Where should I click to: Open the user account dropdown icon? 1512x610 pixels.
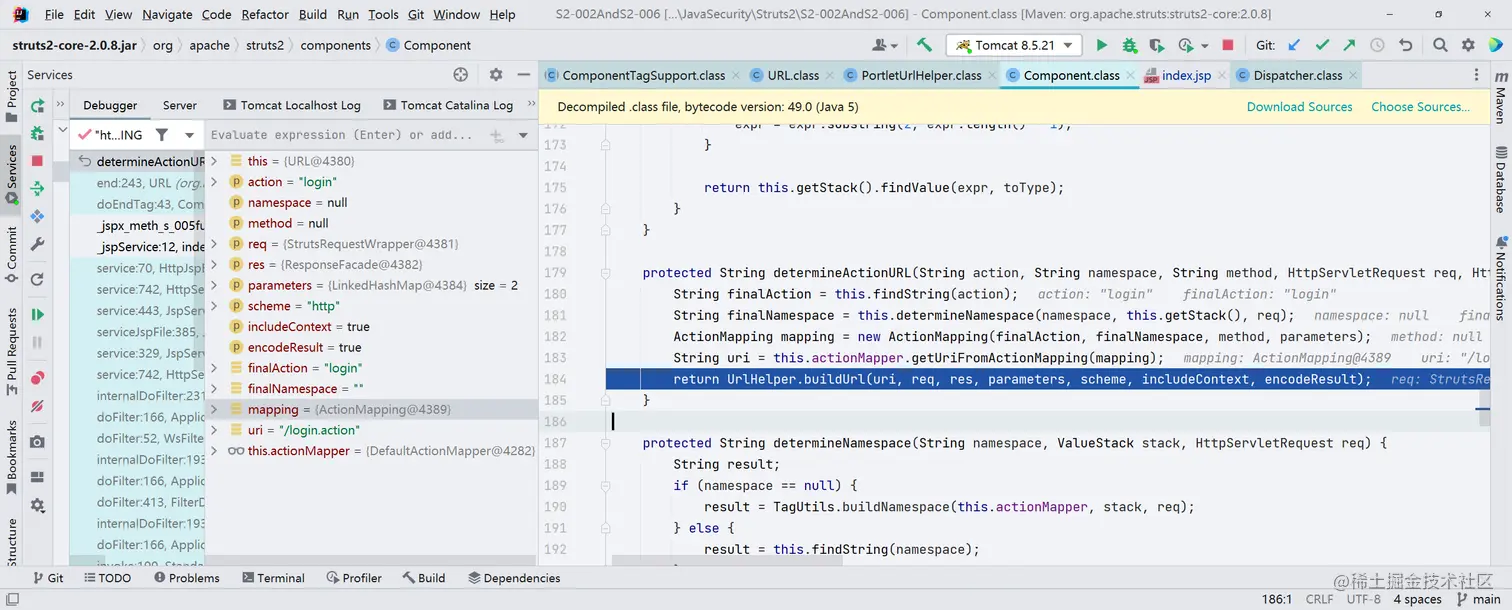884,45
